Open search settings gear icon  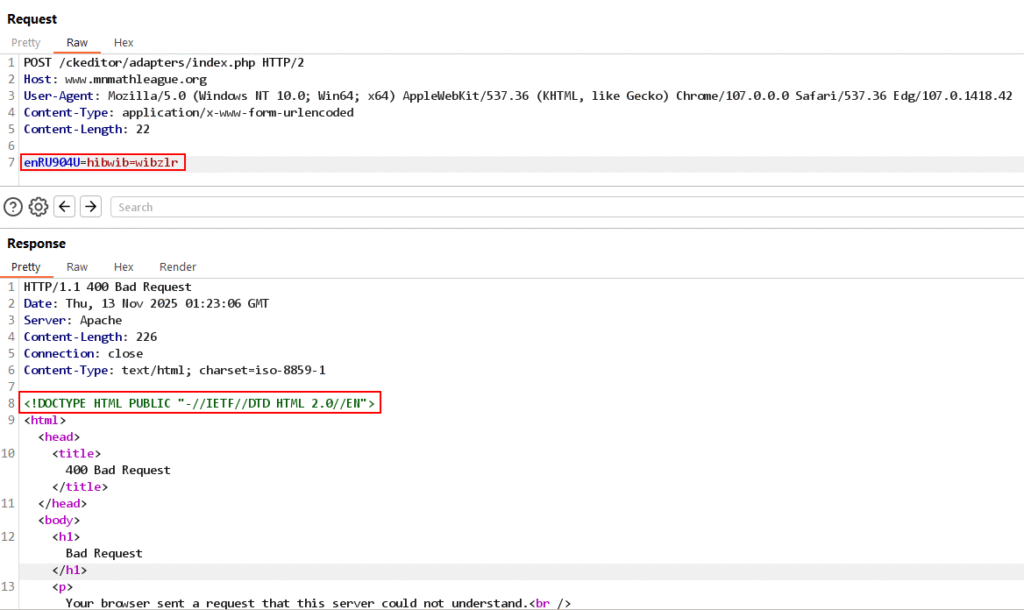[38, 207]
